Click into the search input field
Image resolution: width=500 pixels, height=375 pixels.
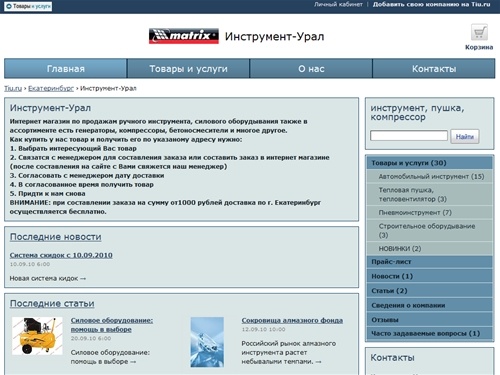(409, 136)
